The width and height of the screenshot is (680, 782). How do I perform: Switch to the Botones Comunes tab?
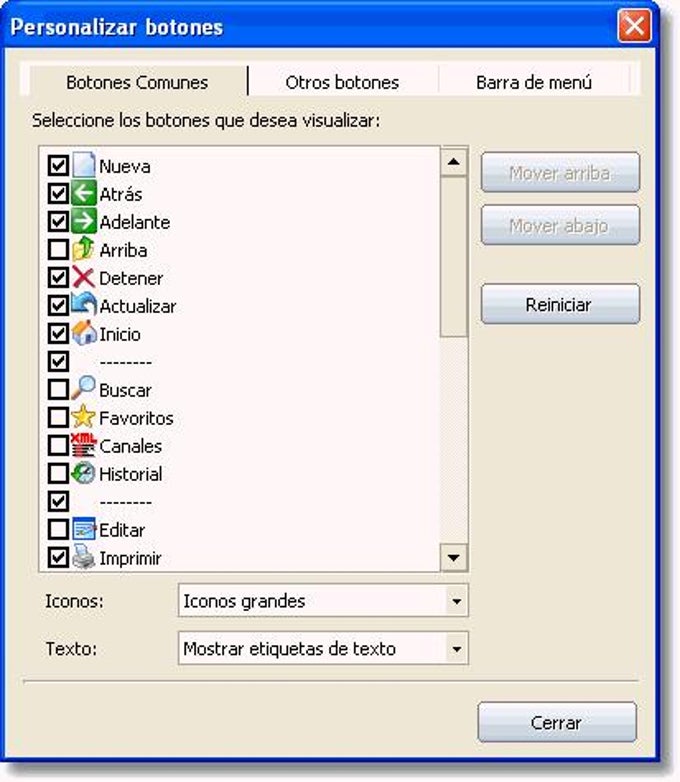point(137,82)
